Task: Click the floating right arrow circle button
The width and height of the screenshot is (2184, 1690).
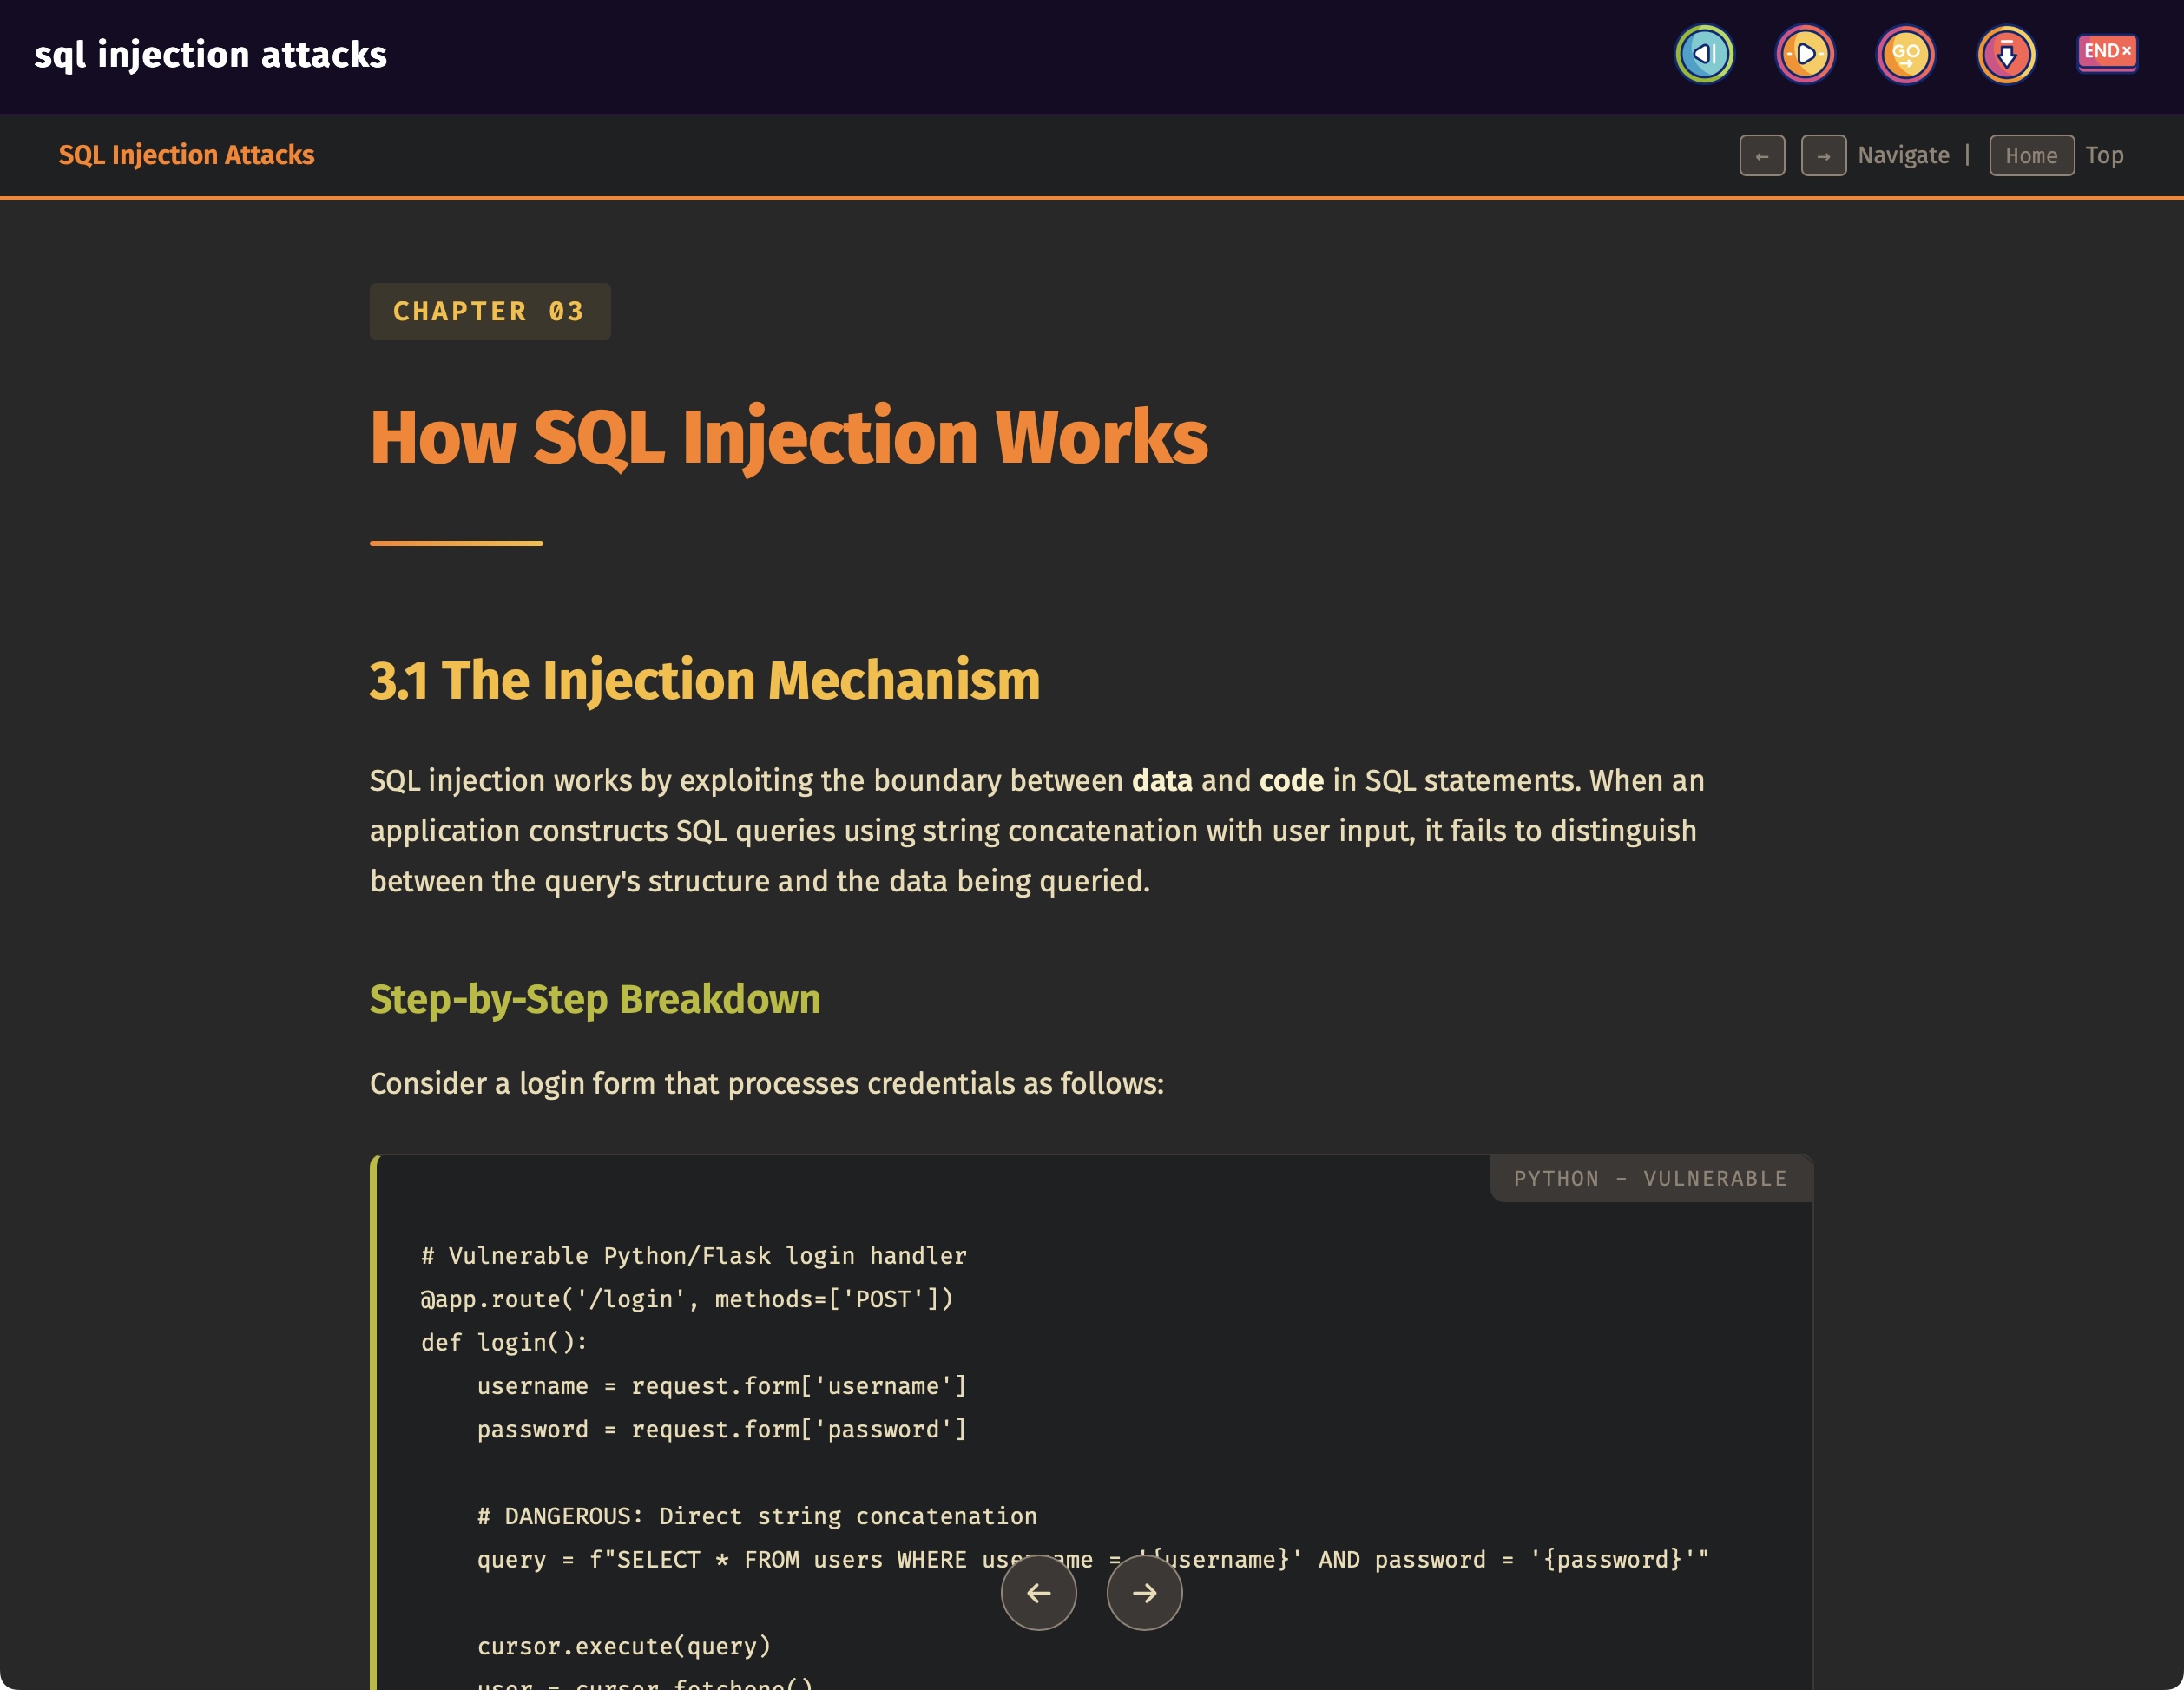Action: (x=1144, y=1592)
